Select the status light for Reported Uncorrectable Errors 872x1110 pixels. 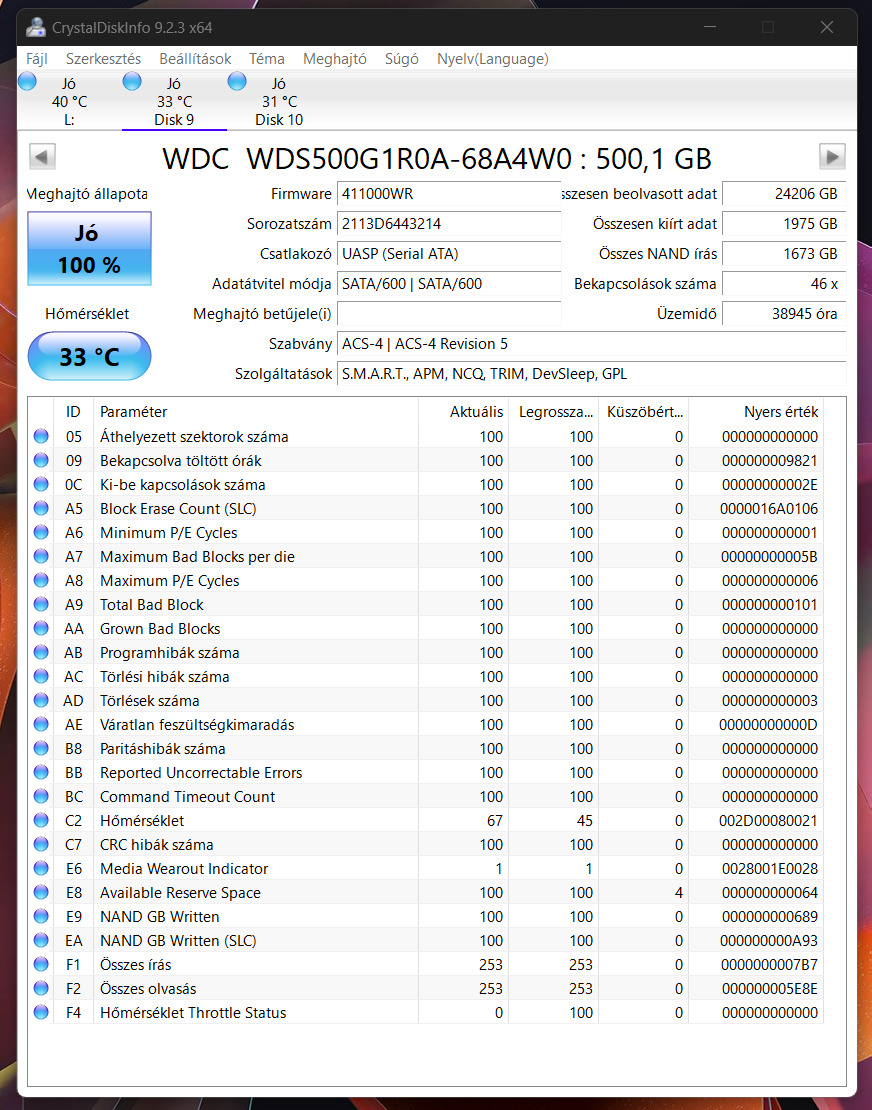(40, 772)
